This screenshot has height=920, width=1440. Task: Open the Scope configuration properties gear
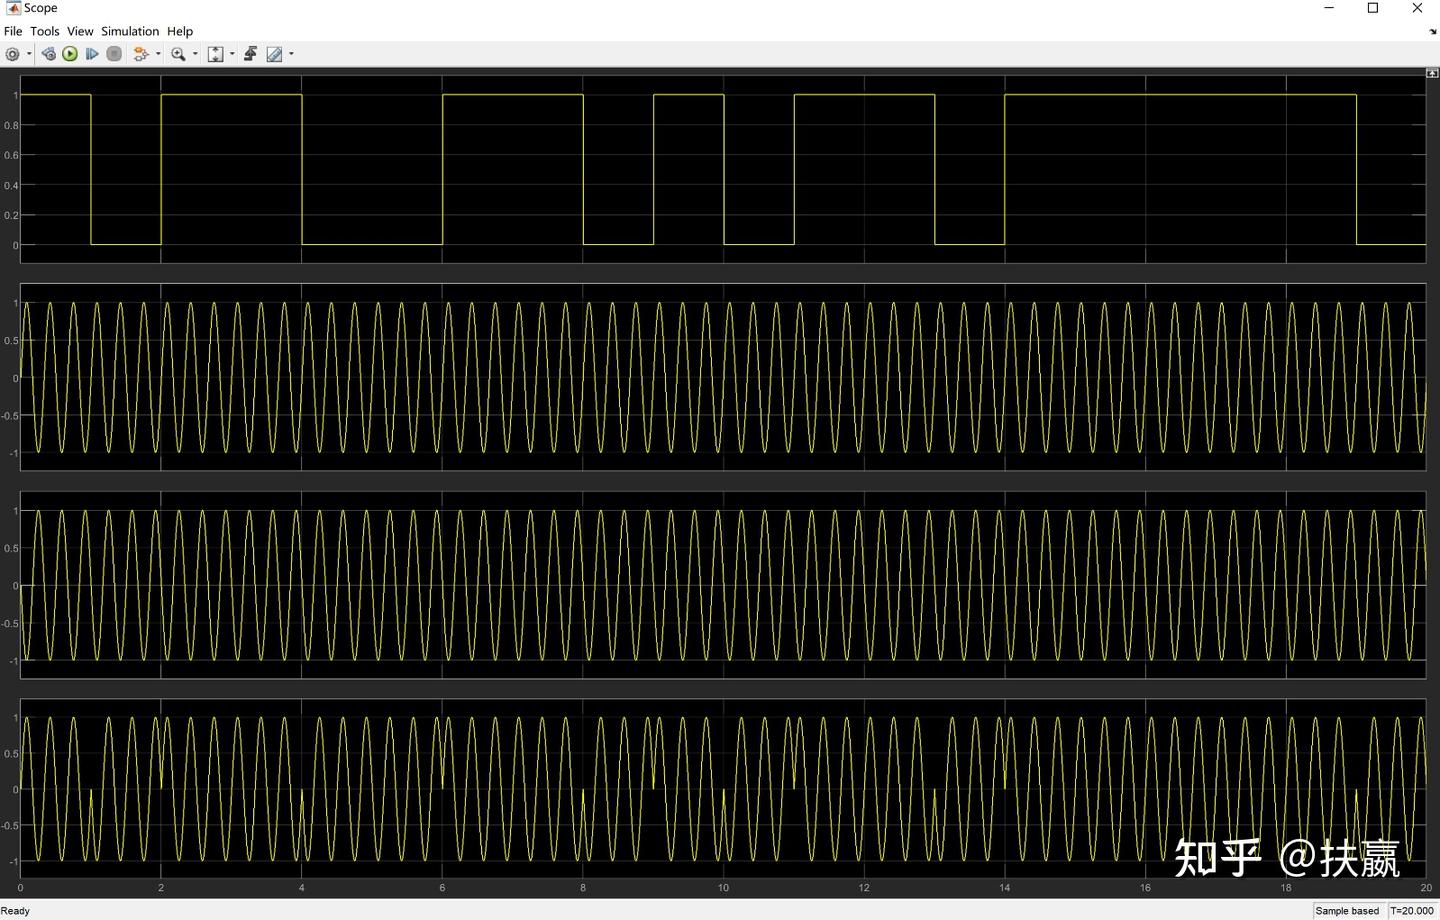(12, 54)
